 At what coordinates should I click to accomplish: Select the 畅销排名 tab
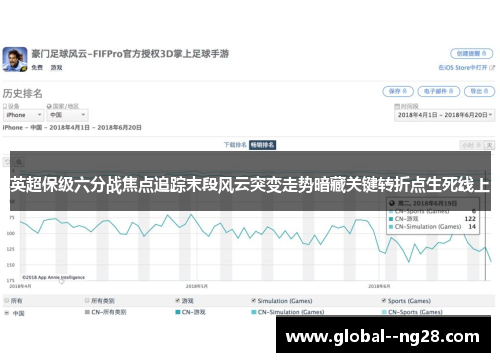tap(262, 145)
